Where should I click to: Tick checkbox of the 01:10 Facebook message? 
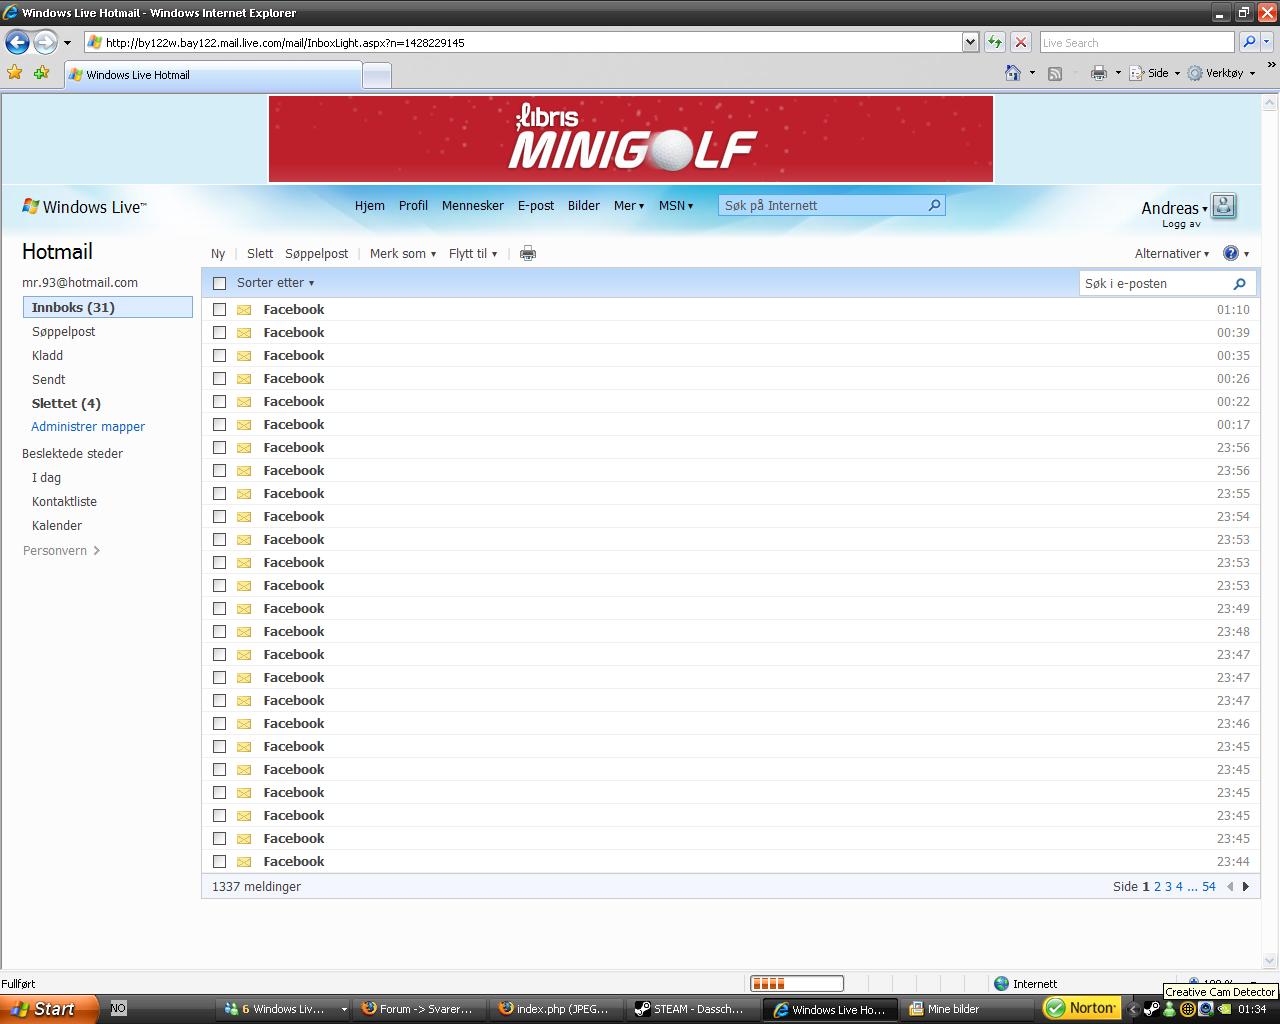(220, 310)
